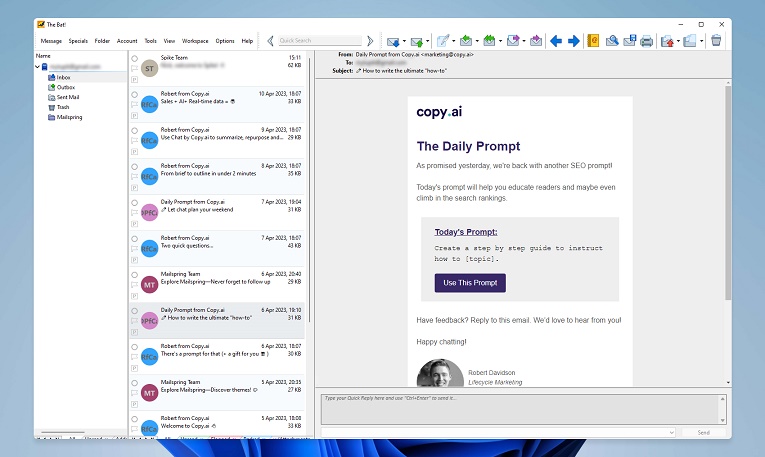Screen dimensions: 765x457
Task: Open the Address Book icon
Action: (x=593, y=41)
